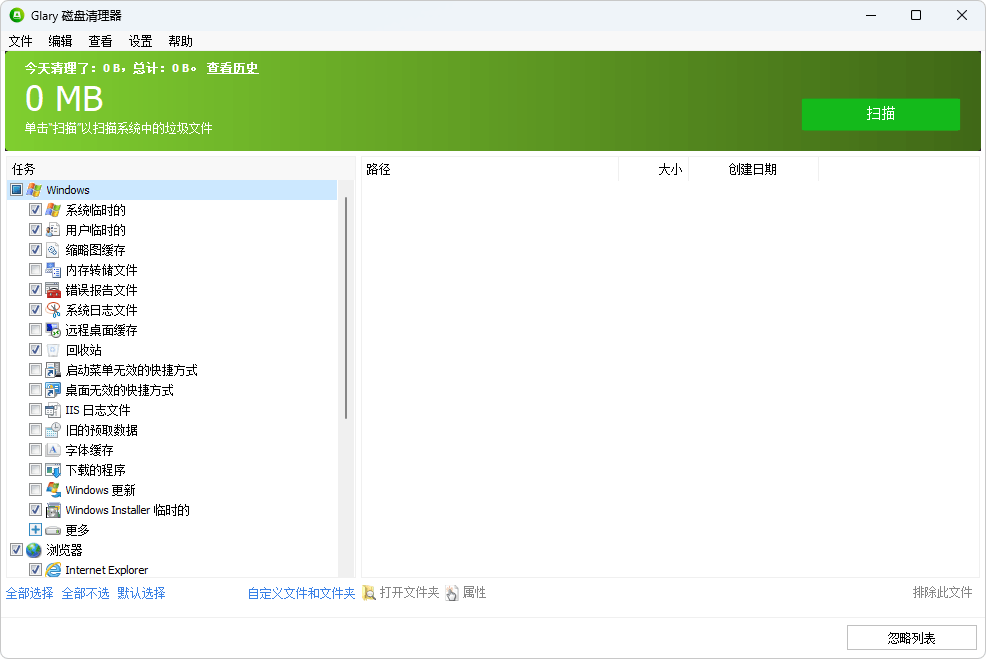Uncheck the system temporary (系统临时的) checkbox
Image resolution: width=986 pixels, height=659 pixels.
[36, 210]
